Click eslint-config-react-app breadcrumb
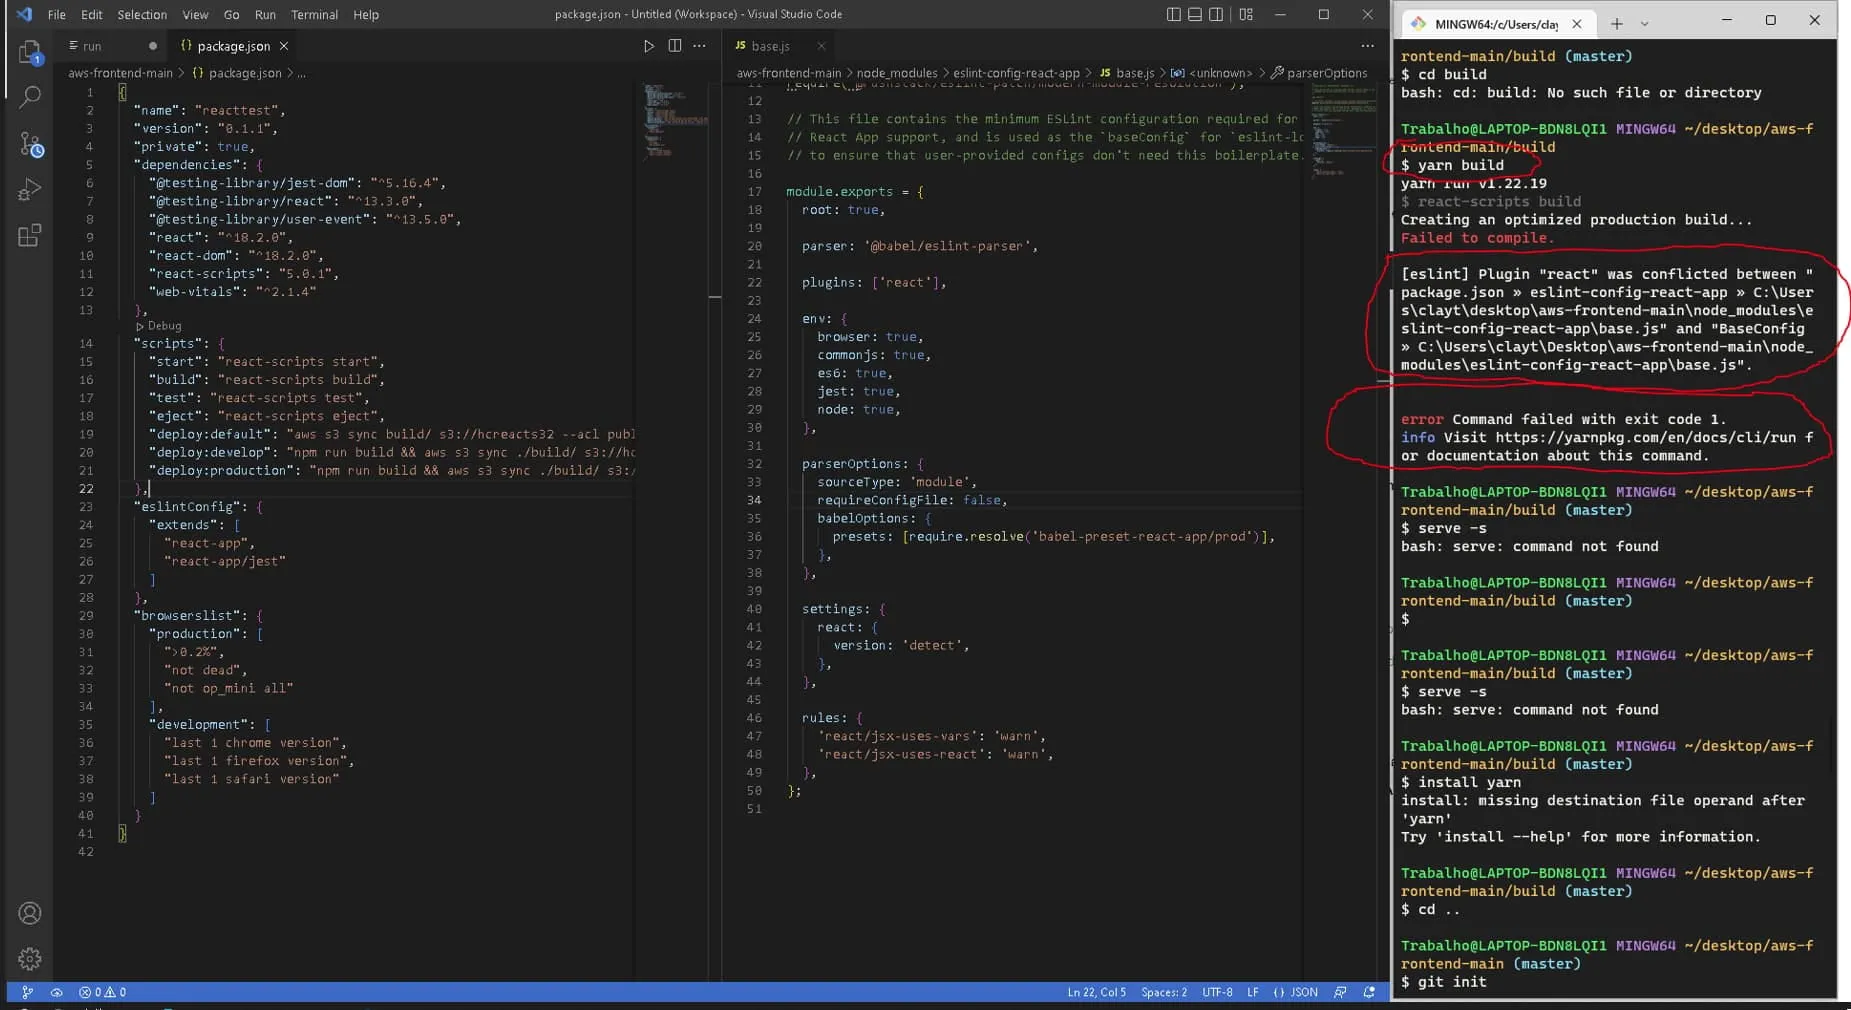1851x1010 pixels. click(1016, 73)
